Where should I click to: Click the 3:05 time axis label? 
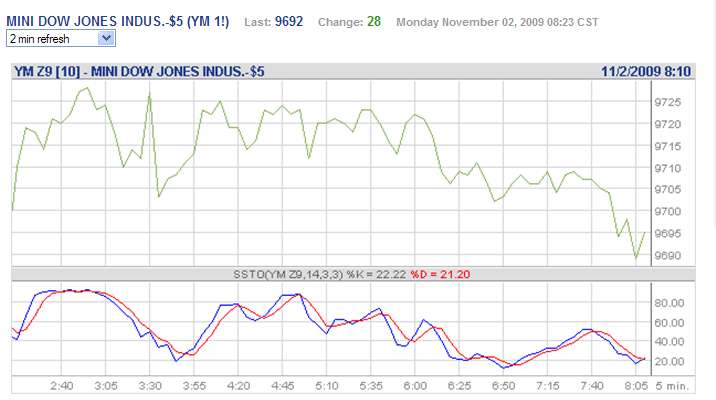pos(106,386)
